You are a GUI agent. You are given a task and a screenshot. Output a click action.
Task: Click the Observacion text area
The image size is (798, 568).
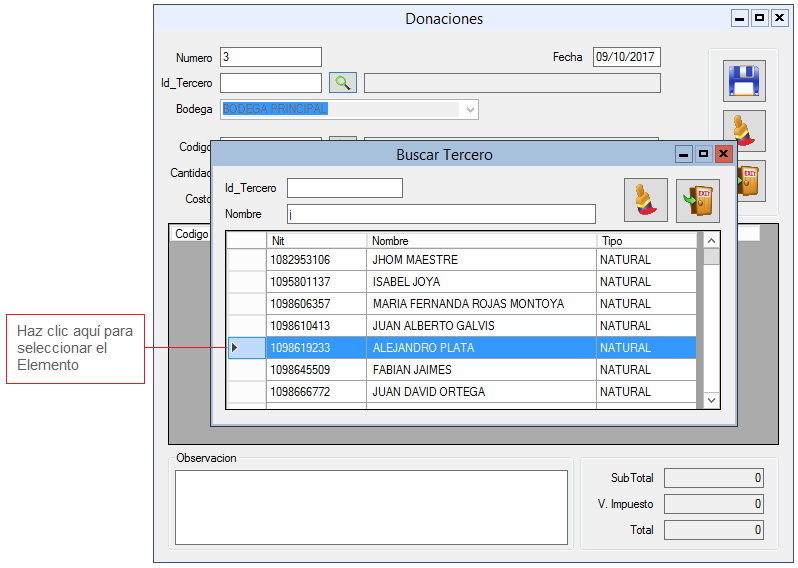point(371,507)
